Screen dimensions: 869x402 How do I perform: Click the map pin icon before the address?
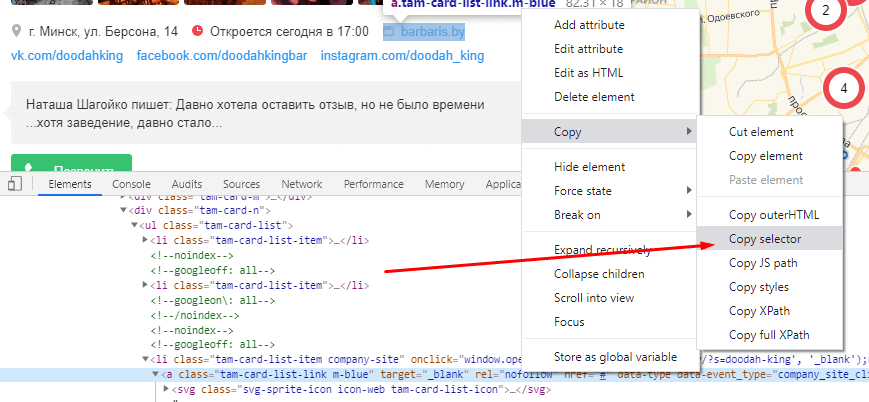pyautogui.click(x=17, y=31)
